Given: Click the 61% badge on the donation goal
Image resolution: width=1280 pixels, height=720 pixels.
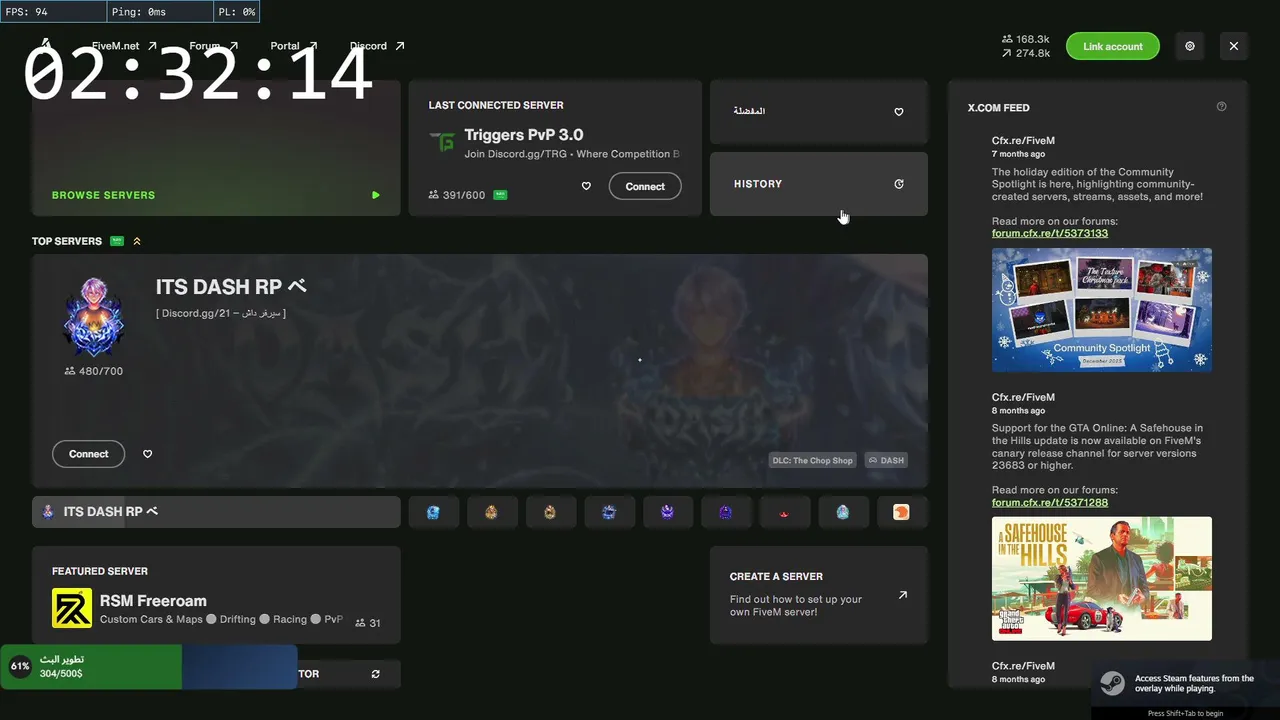Looking at the screenshot, I should tap(20, 666).
